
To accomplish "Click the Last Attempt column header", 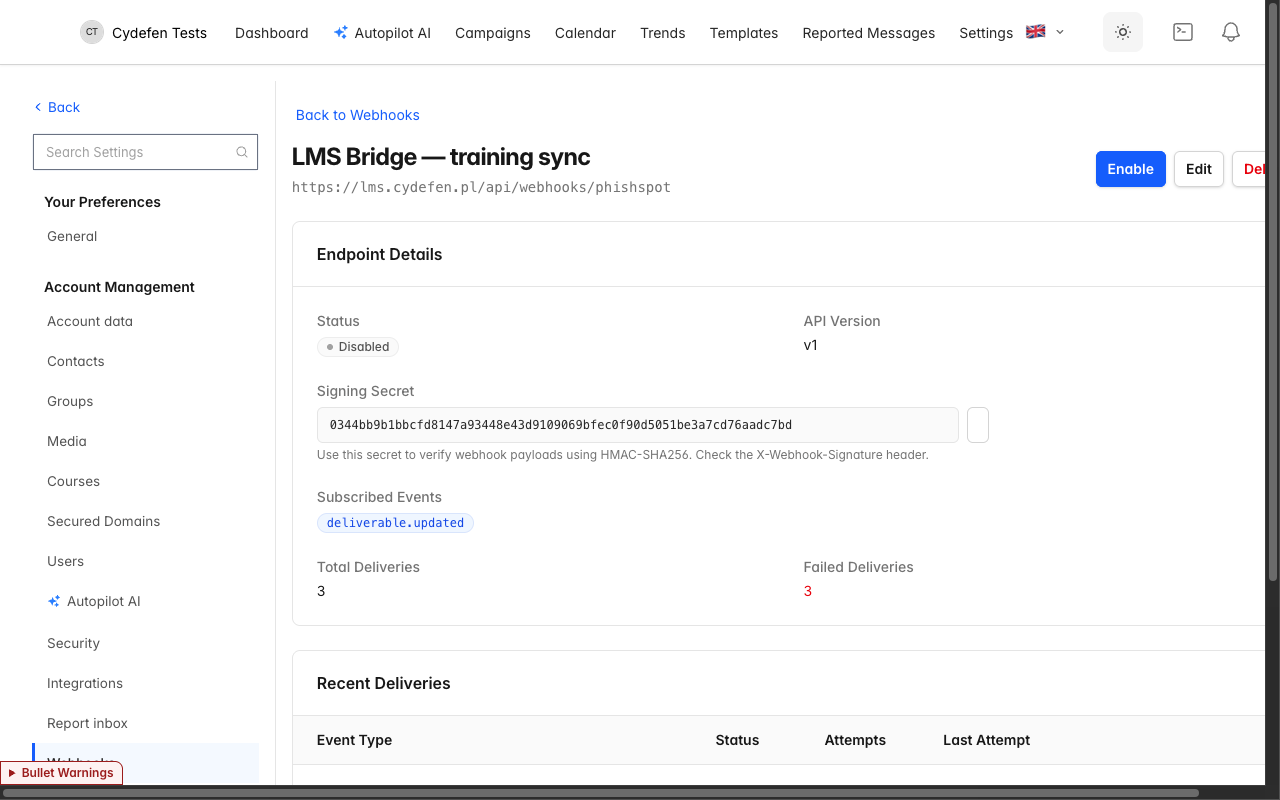I will tap(986, 740).
